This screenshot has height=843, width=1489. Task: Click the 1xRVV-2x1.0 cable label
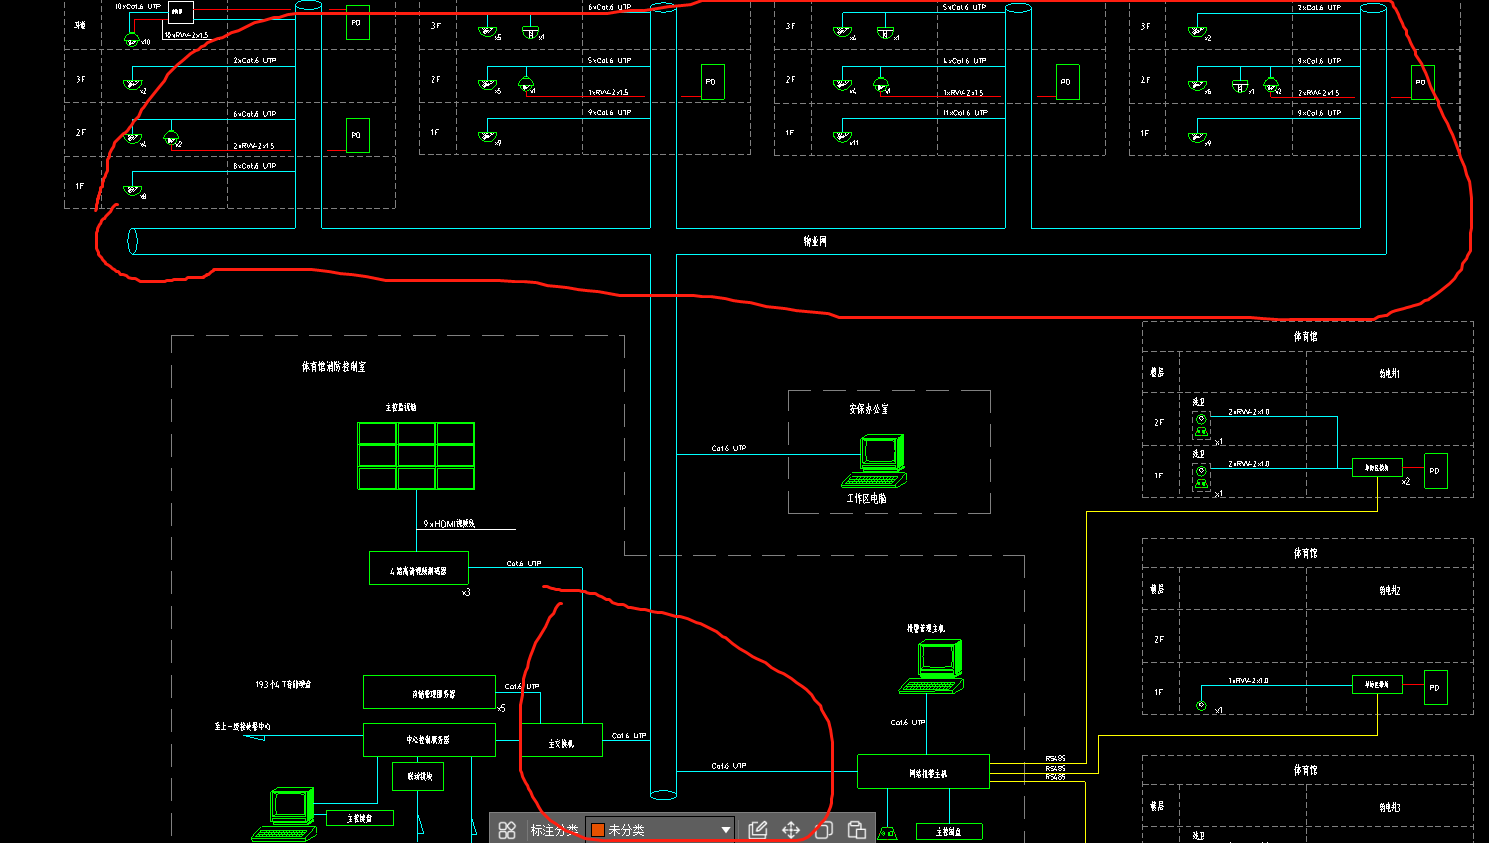tap(1248, 681)
